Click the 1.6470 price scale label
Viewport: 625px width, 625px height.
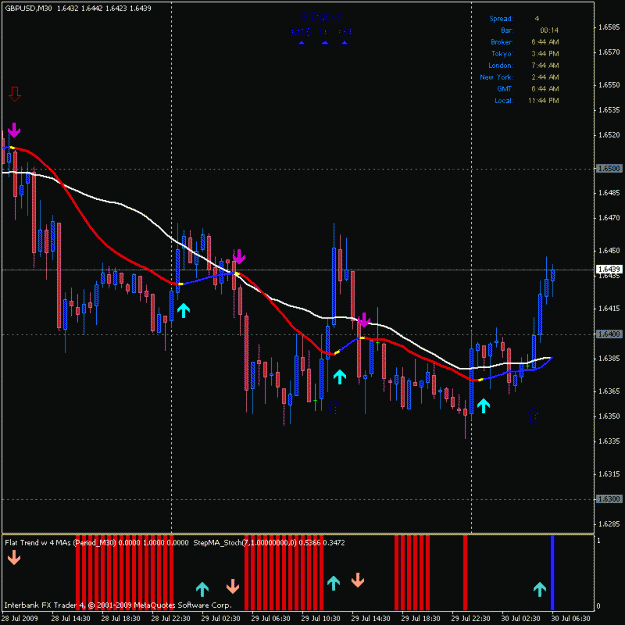(609, 218)
